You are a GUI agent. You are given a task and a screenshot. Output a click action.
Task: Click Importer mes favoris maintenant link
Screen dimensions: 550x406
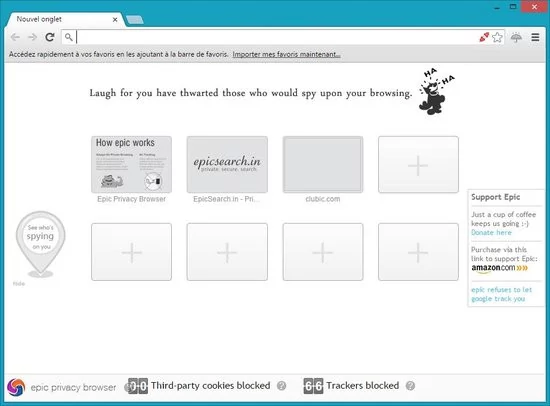click(x=286, y=54)
